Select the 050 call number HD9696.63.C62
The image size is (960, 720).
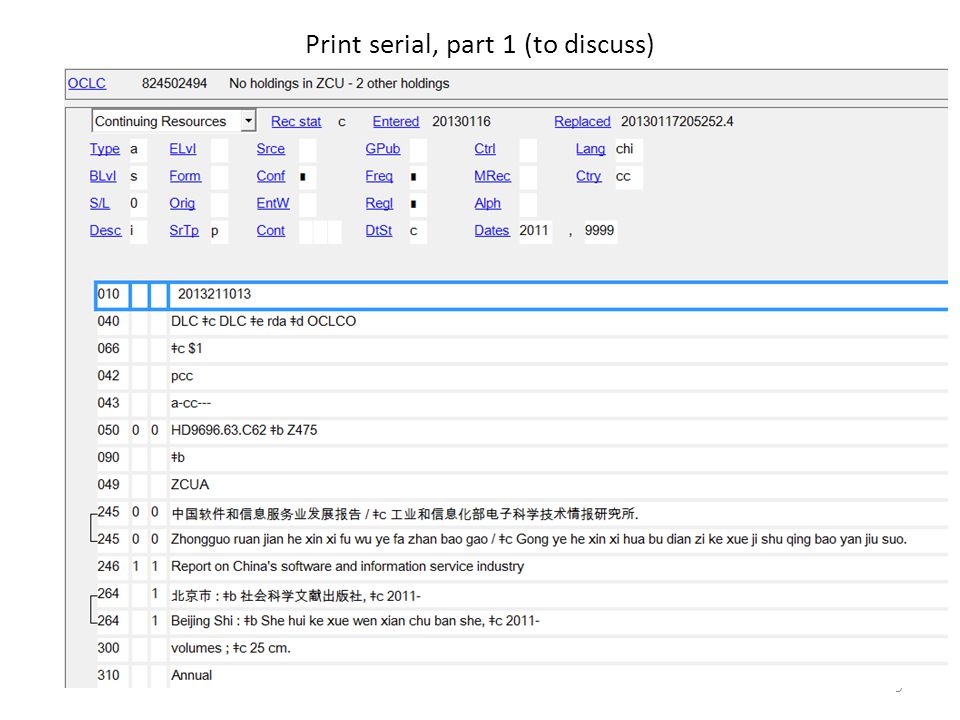click(219, 430)
